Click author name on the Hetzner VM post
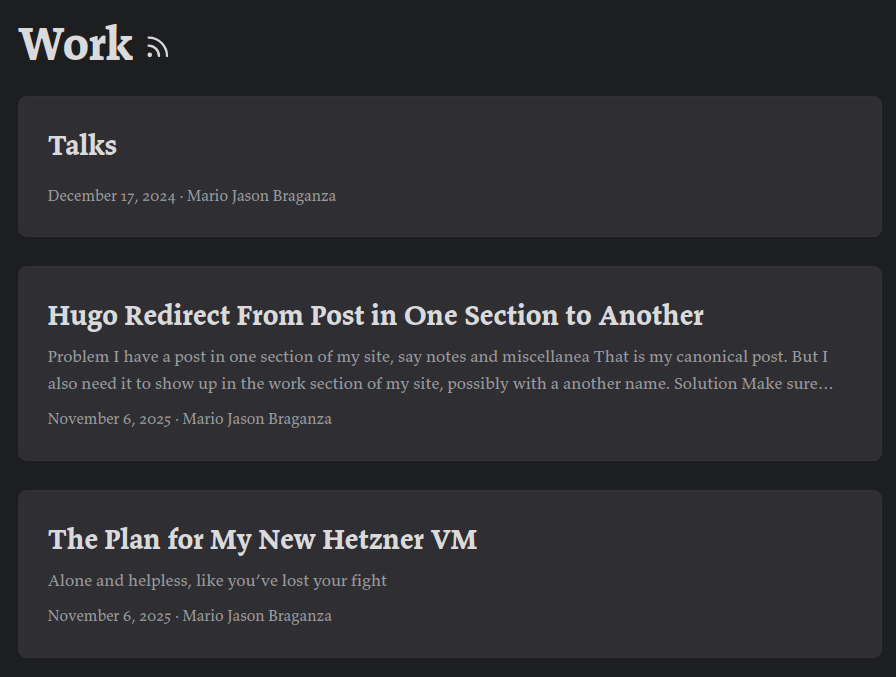This screenshot has width=896, height=677. tap(257, 616)
